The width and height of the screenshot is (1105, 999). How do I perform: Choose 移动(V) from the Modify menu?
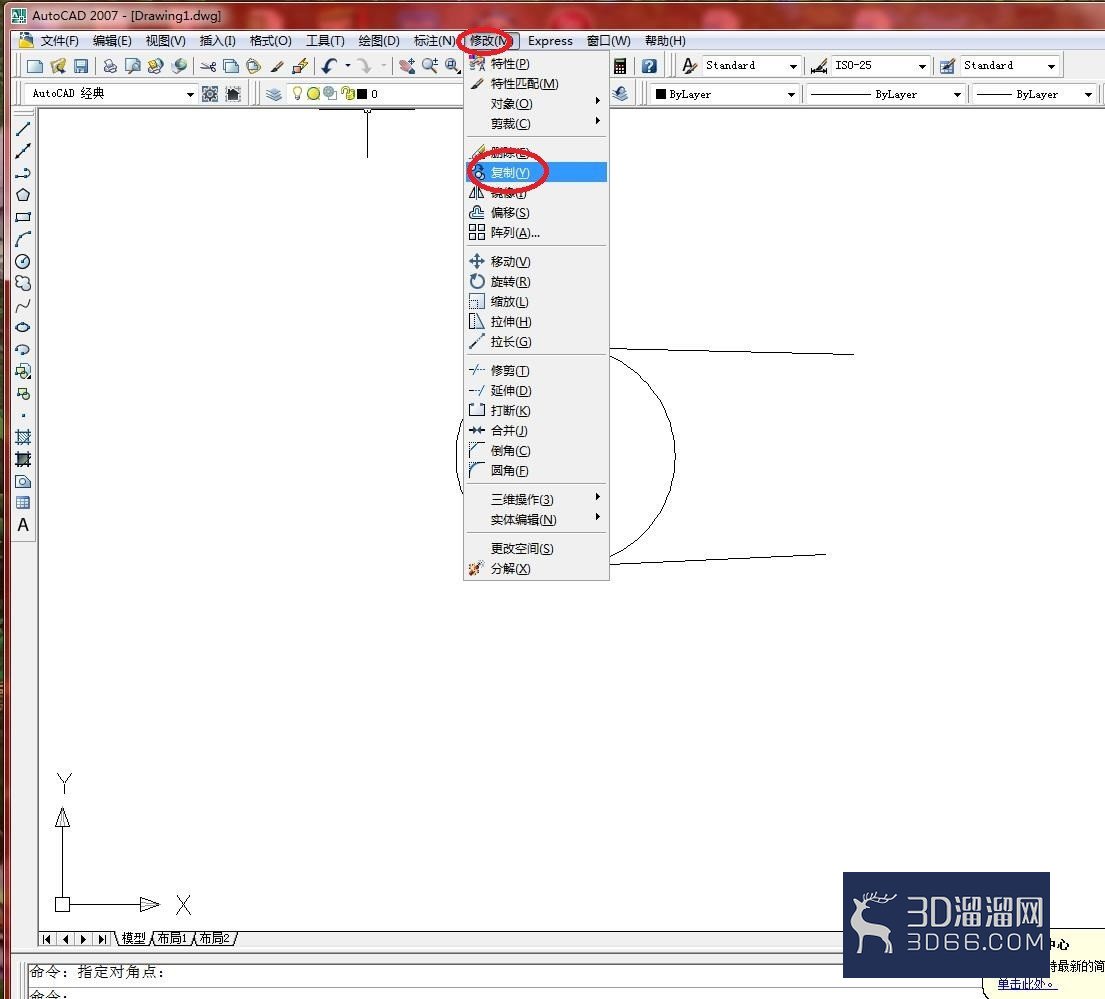point(536,261)
